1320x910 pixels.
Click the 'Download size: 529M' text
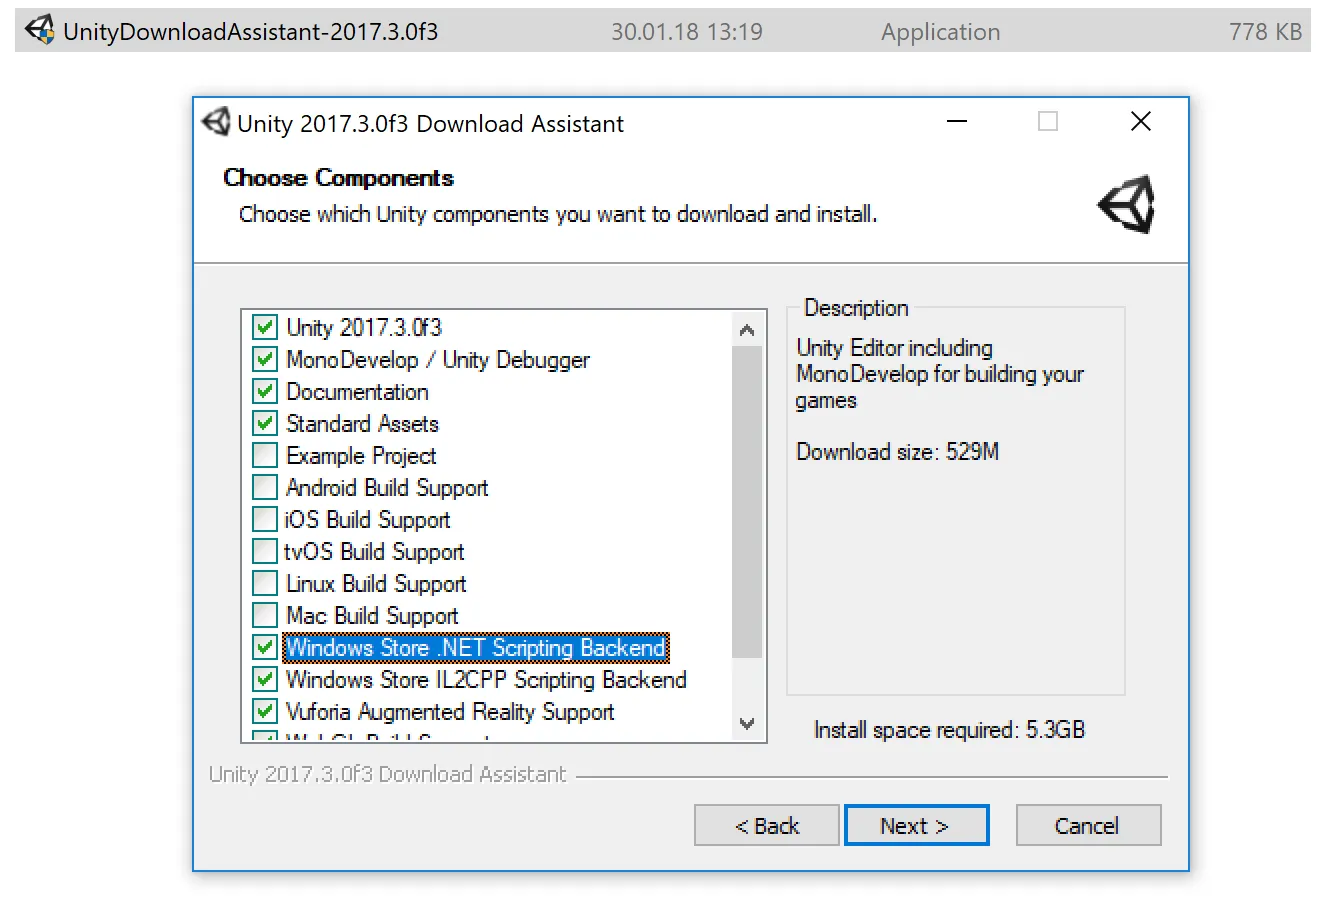pos(897,452)
